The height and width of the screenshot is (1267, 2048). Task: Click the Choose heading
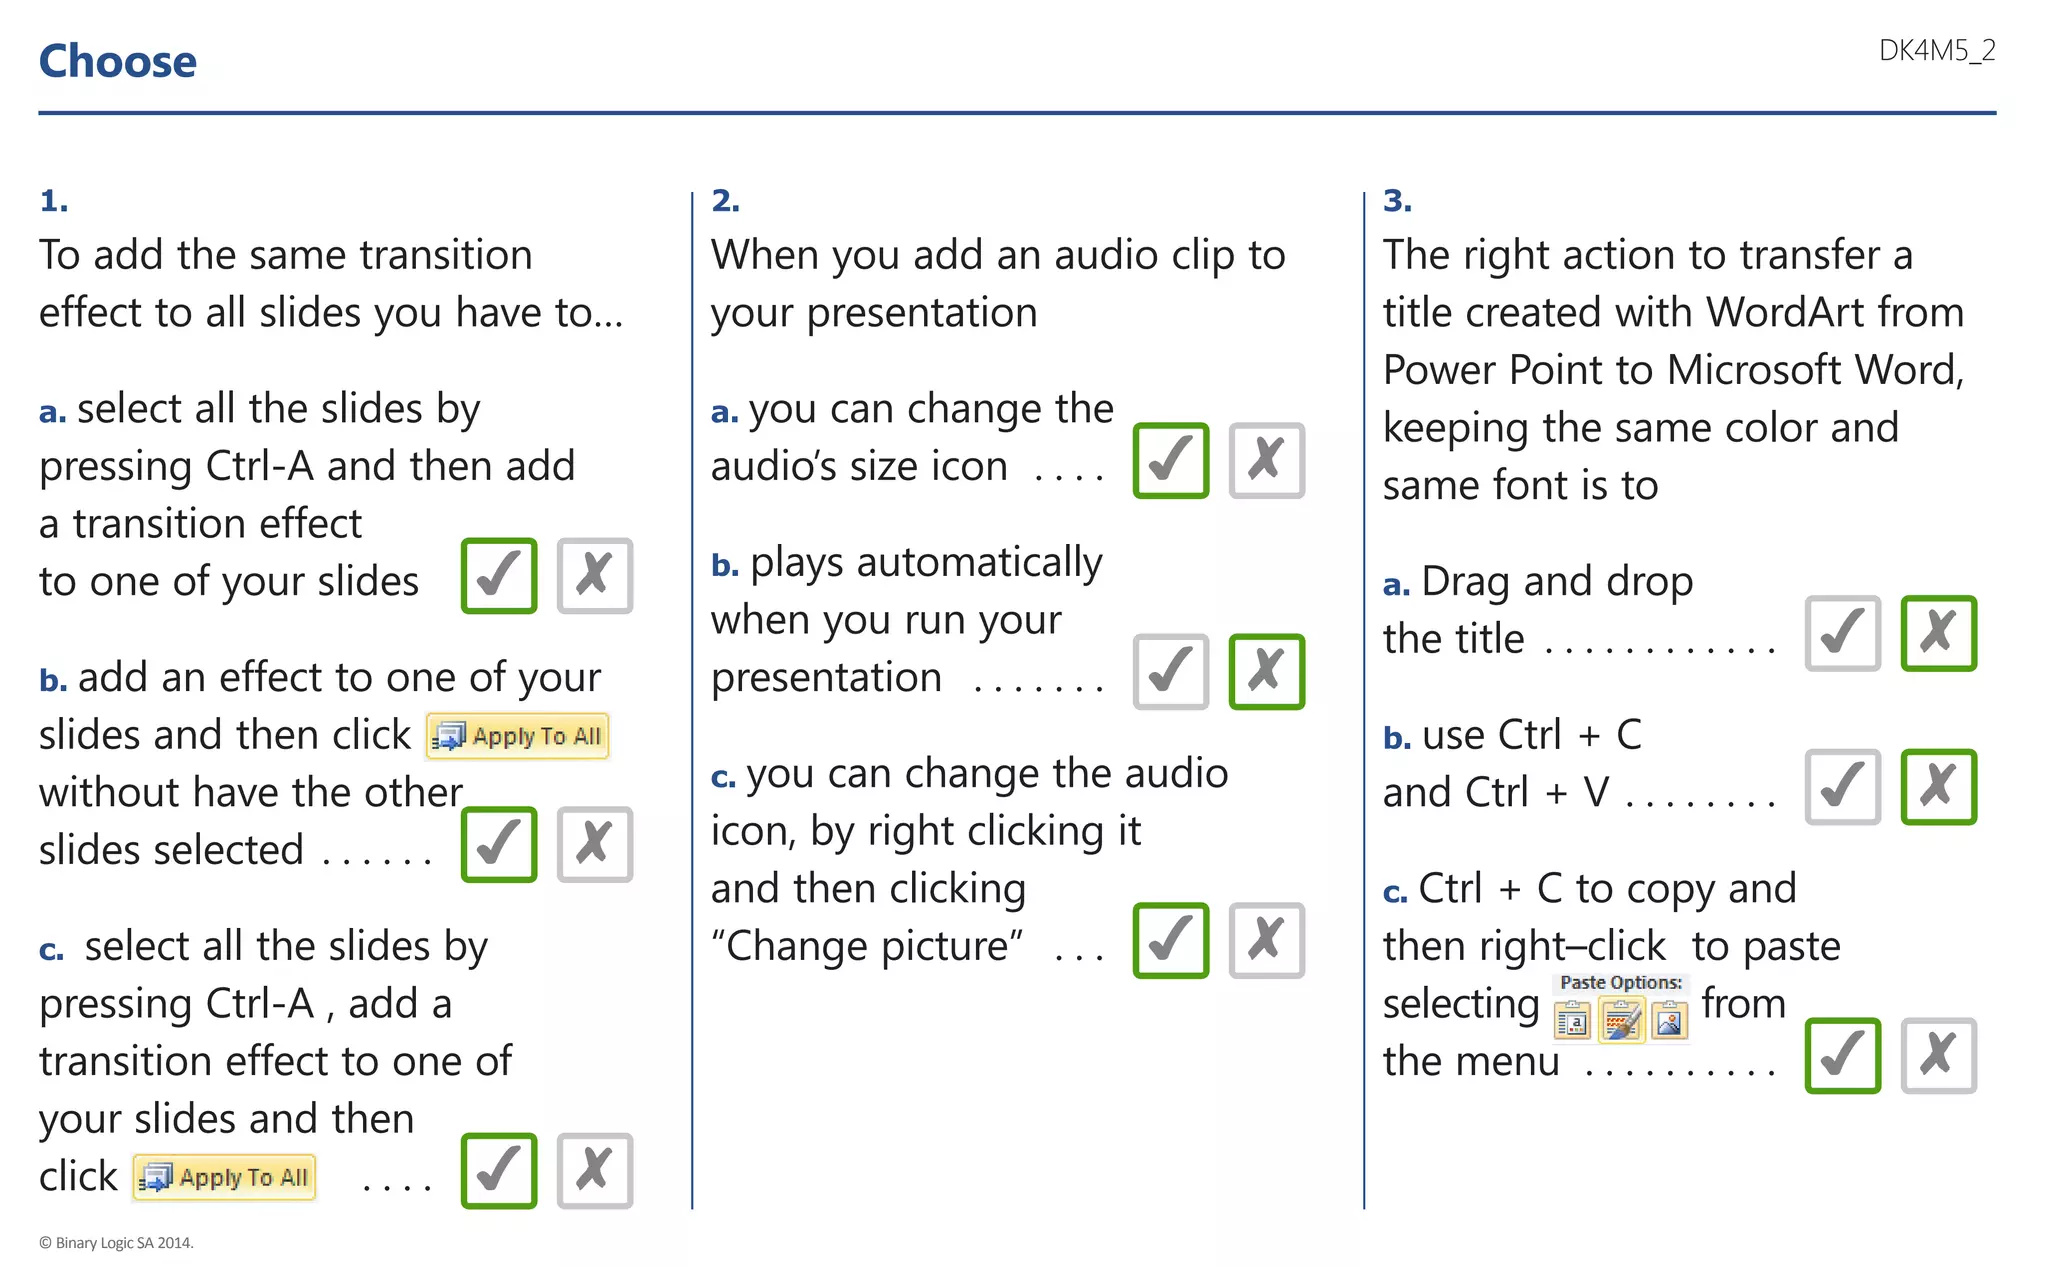pos(118,62)
